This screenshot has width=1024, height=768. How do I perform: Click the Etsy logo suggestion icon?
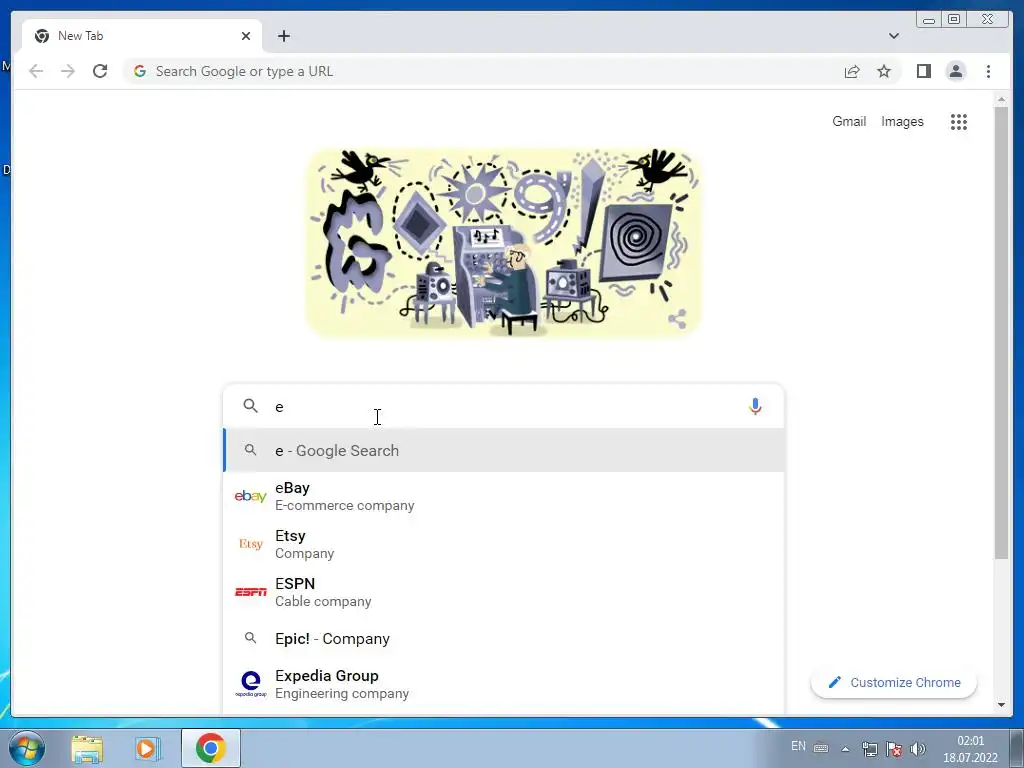point(250,544)
